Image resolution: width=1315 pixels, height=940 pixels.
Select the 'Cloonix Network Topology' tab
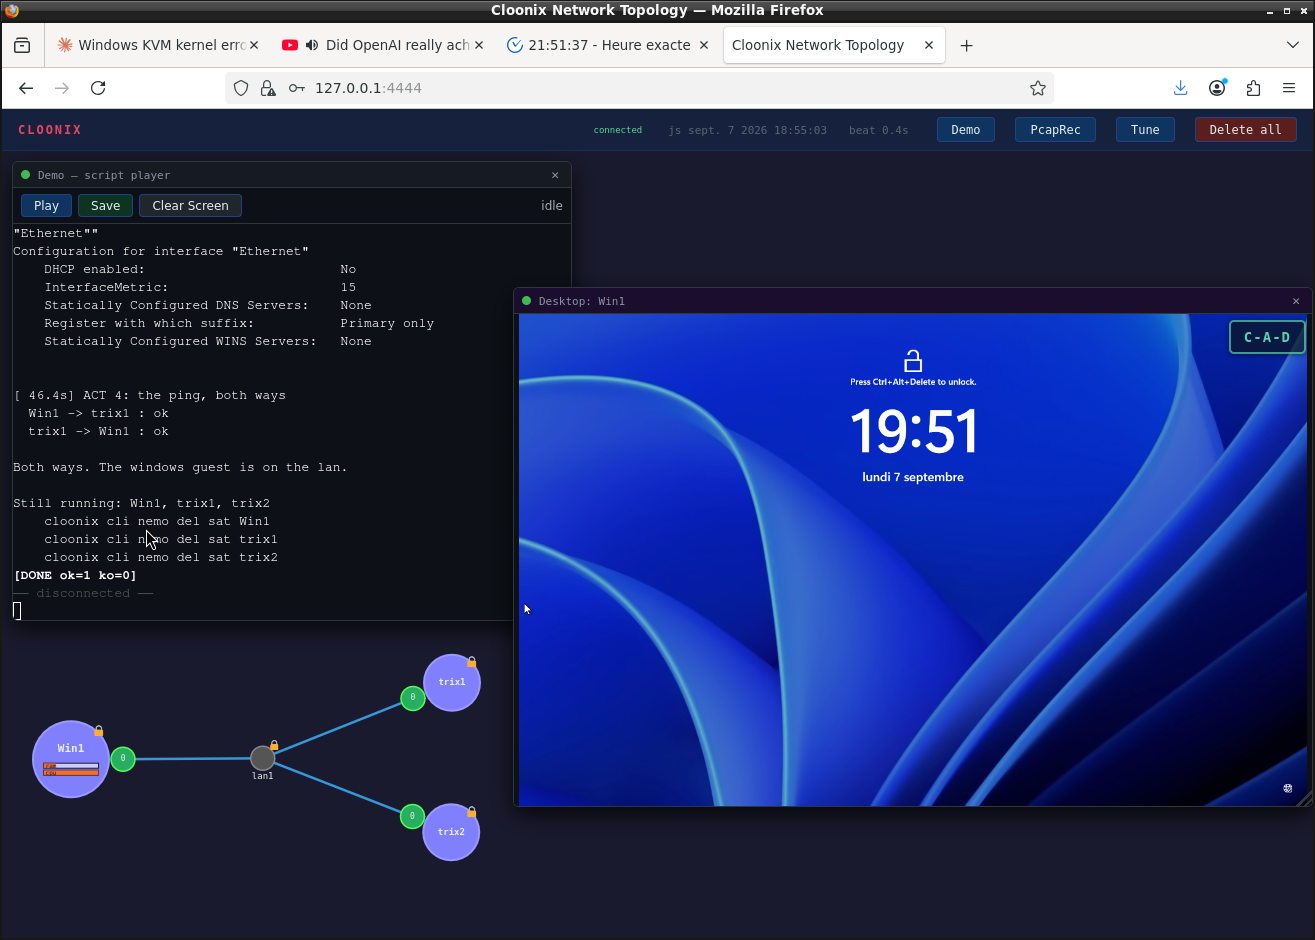point(834,45)
